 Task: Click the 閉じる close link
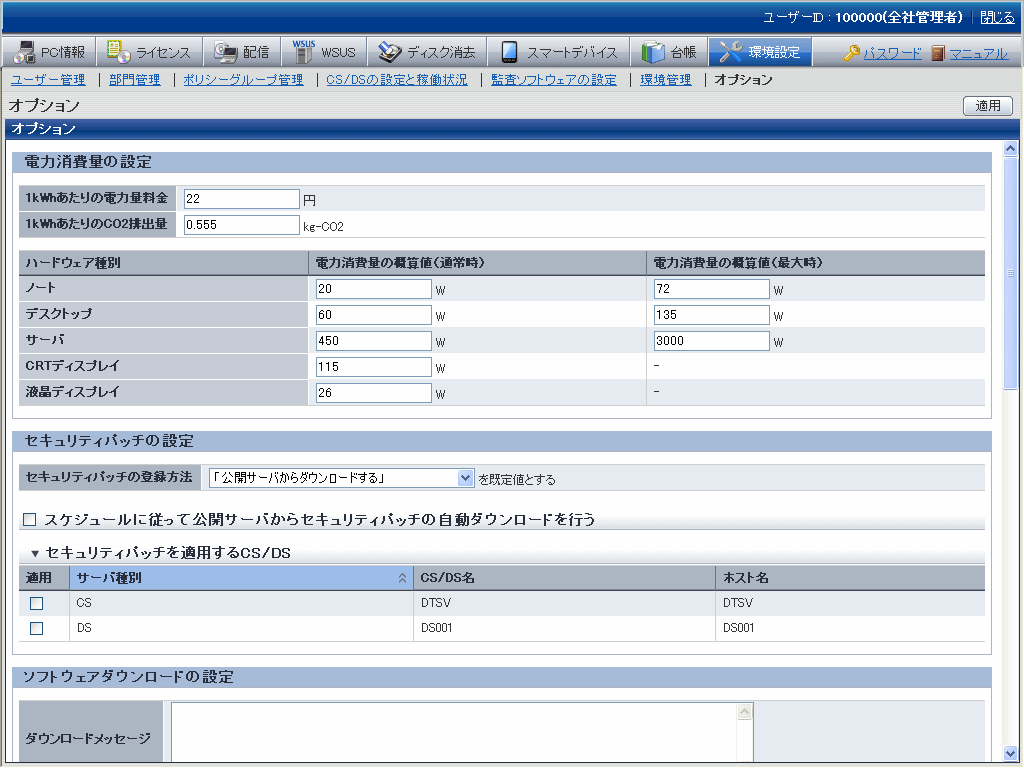pos(996,17)
